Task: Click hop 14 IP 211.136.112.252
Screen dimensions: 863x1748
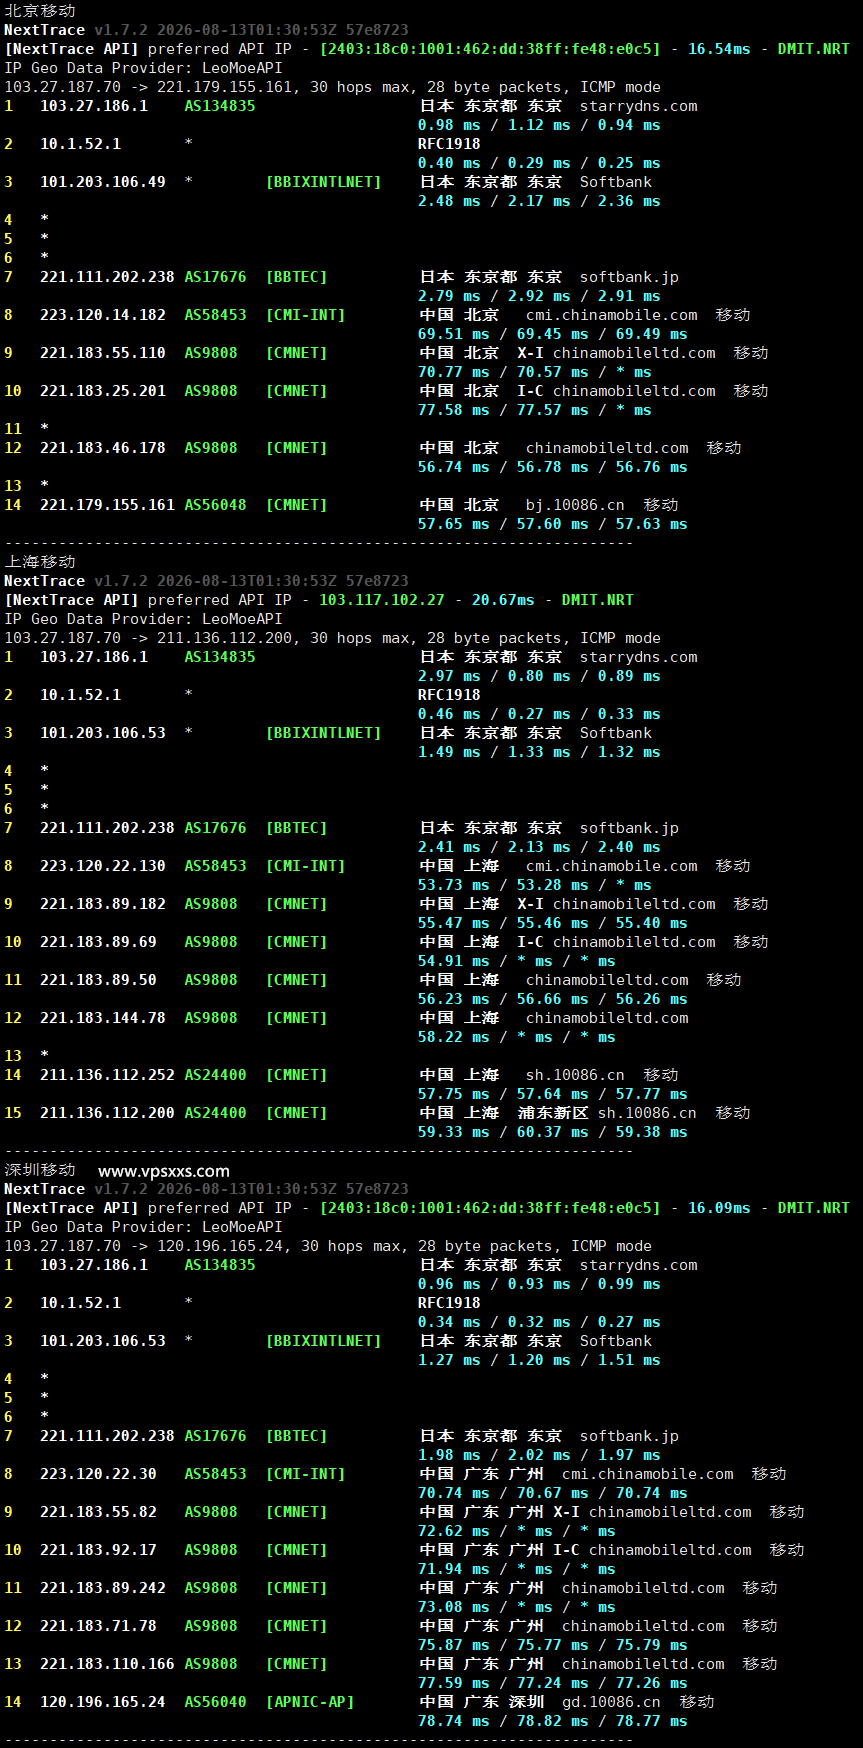Action: point(107,1075)
